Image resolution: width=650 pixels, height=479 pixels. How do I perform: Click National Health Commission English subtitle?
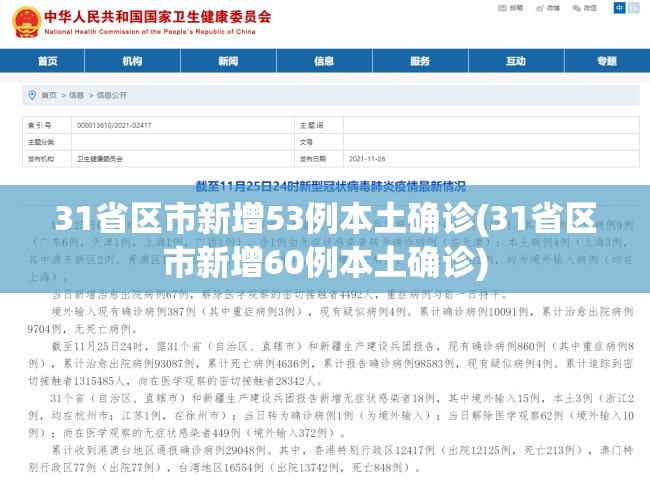point(150,32)
